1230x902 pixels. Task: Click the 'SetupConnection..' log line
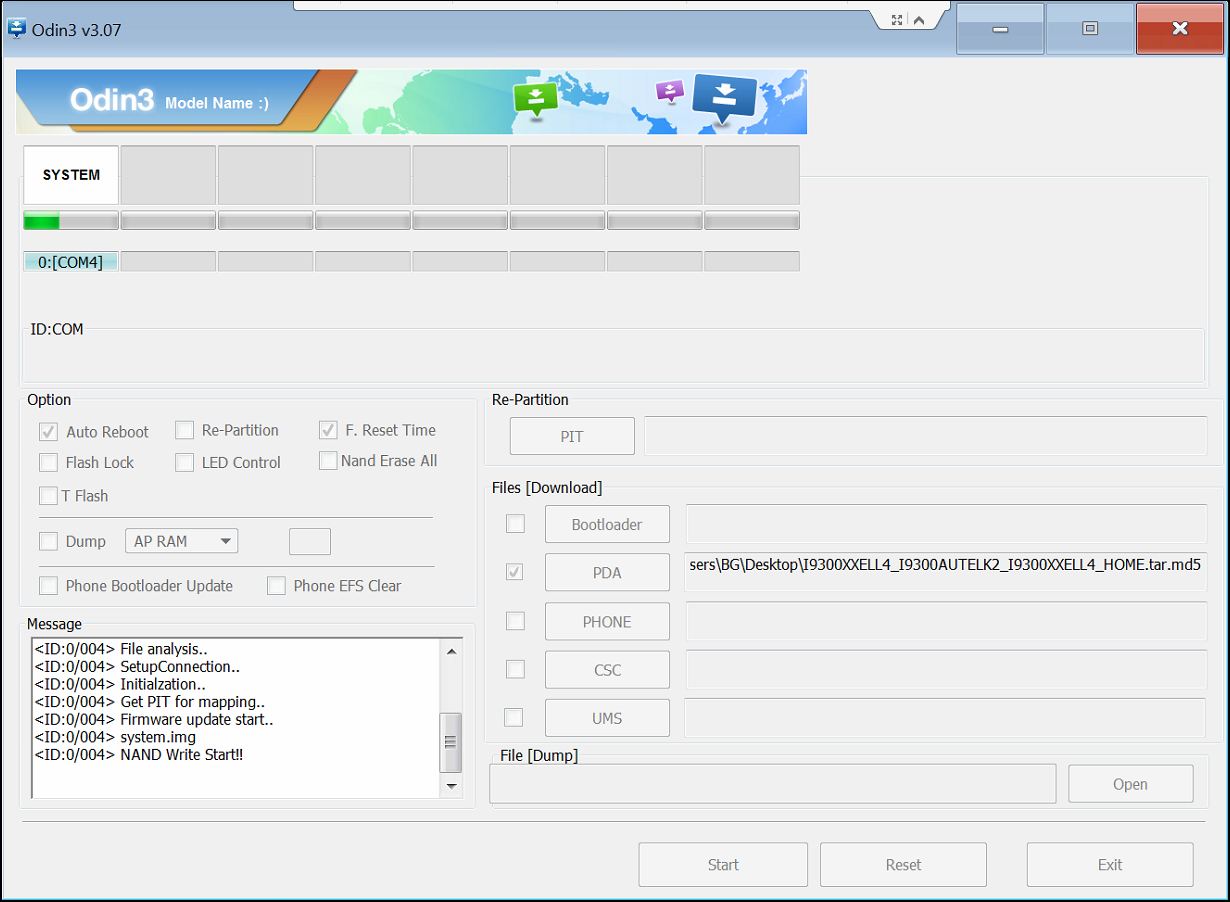(x=137, y=666)
